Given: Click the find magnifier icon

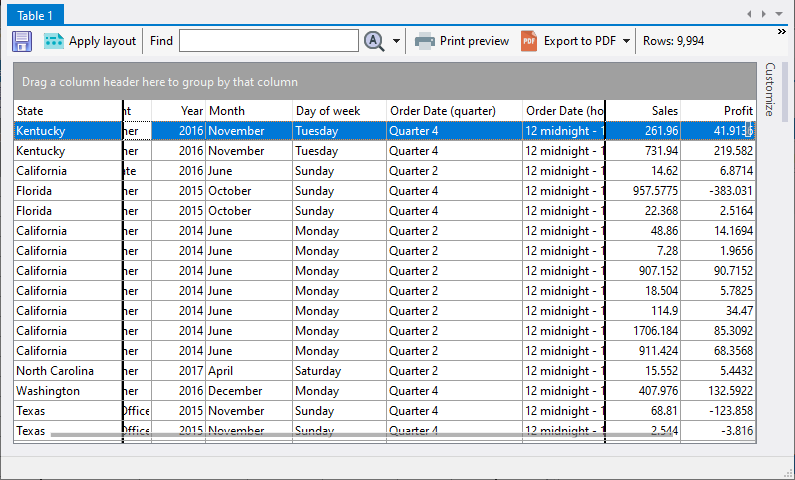Looking at the screenshot, I should (x=374, y=41).
